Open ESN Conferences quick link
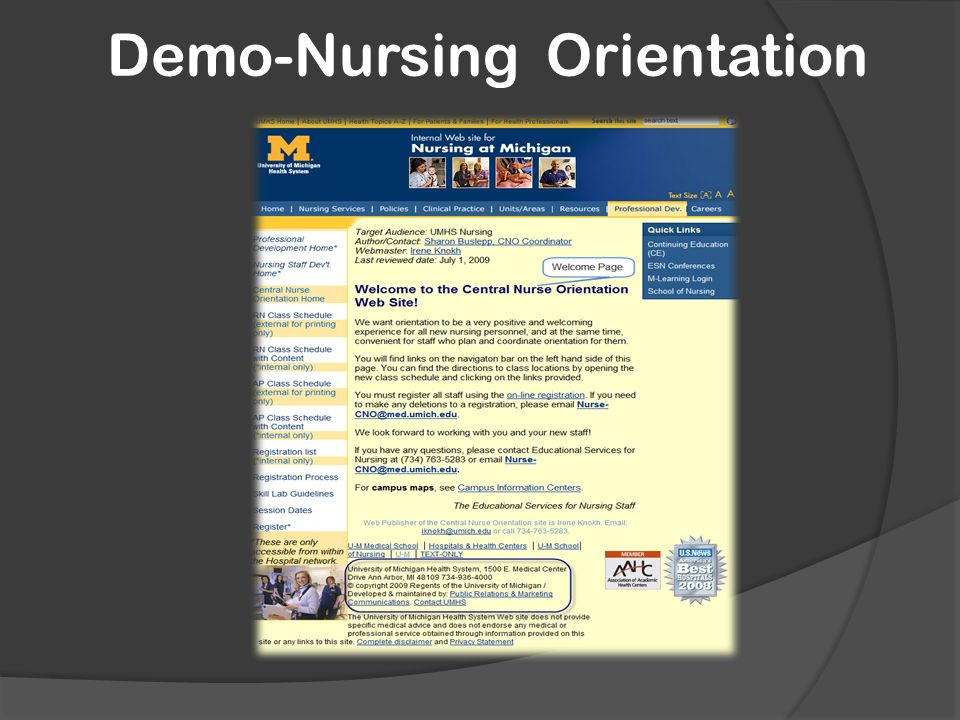The image size is (960, 720). click(x=681, y=266)
